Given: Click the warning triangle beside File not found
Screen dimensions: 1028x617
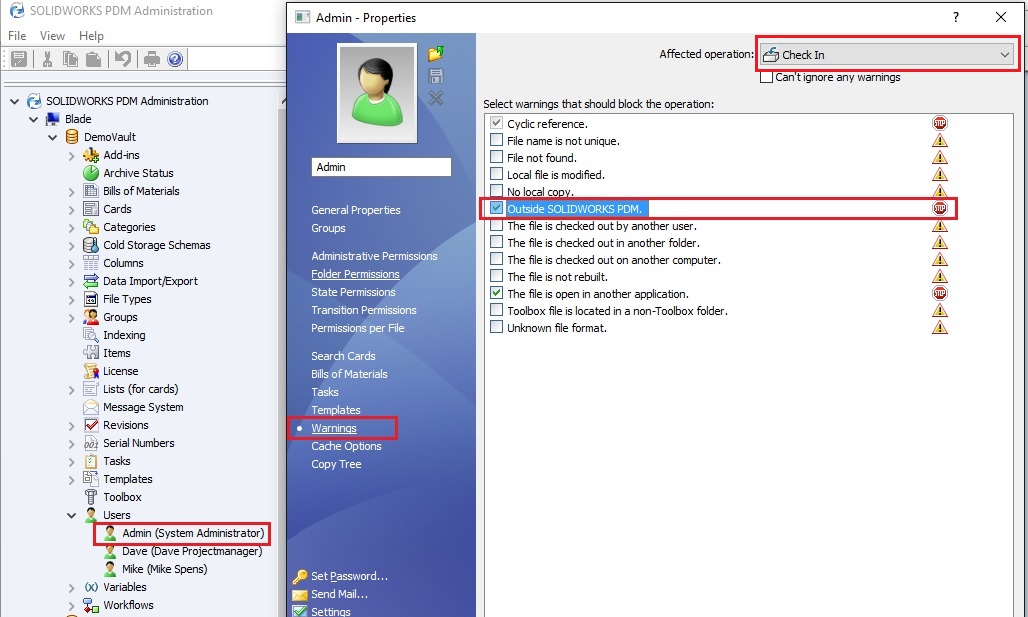Looking at the screenshot, I should [939, 157].
